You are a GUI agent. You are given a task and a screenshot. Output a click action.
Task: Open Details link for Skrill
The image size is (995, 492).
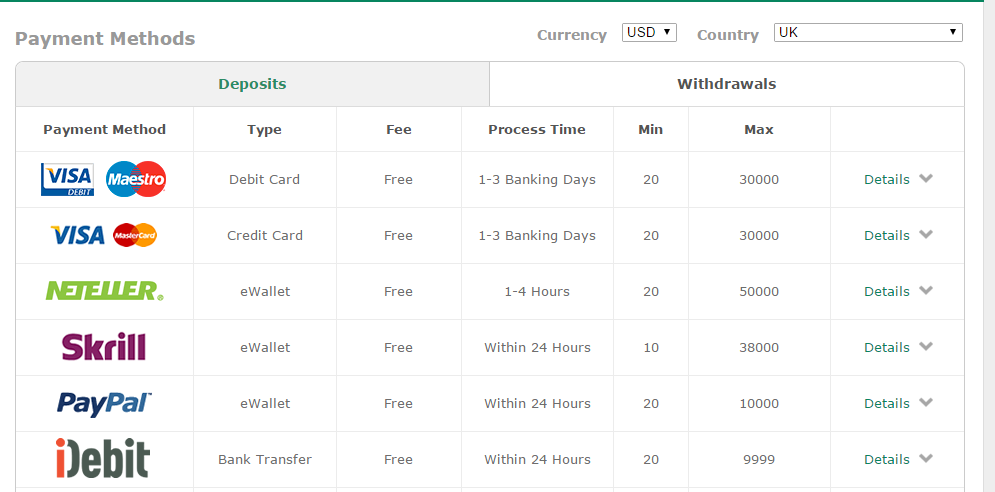887,347
